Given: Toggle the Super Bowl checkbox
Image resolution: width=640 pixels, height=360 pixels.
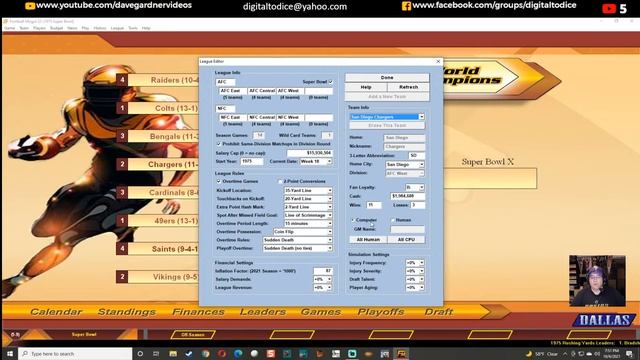Looking at the screenshot, I should 331,82.
